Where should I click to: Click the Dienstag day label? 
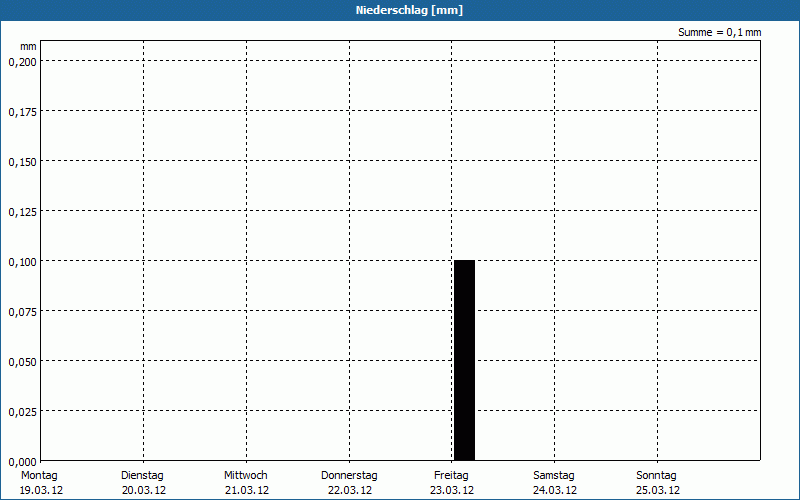tap(142, 476)
